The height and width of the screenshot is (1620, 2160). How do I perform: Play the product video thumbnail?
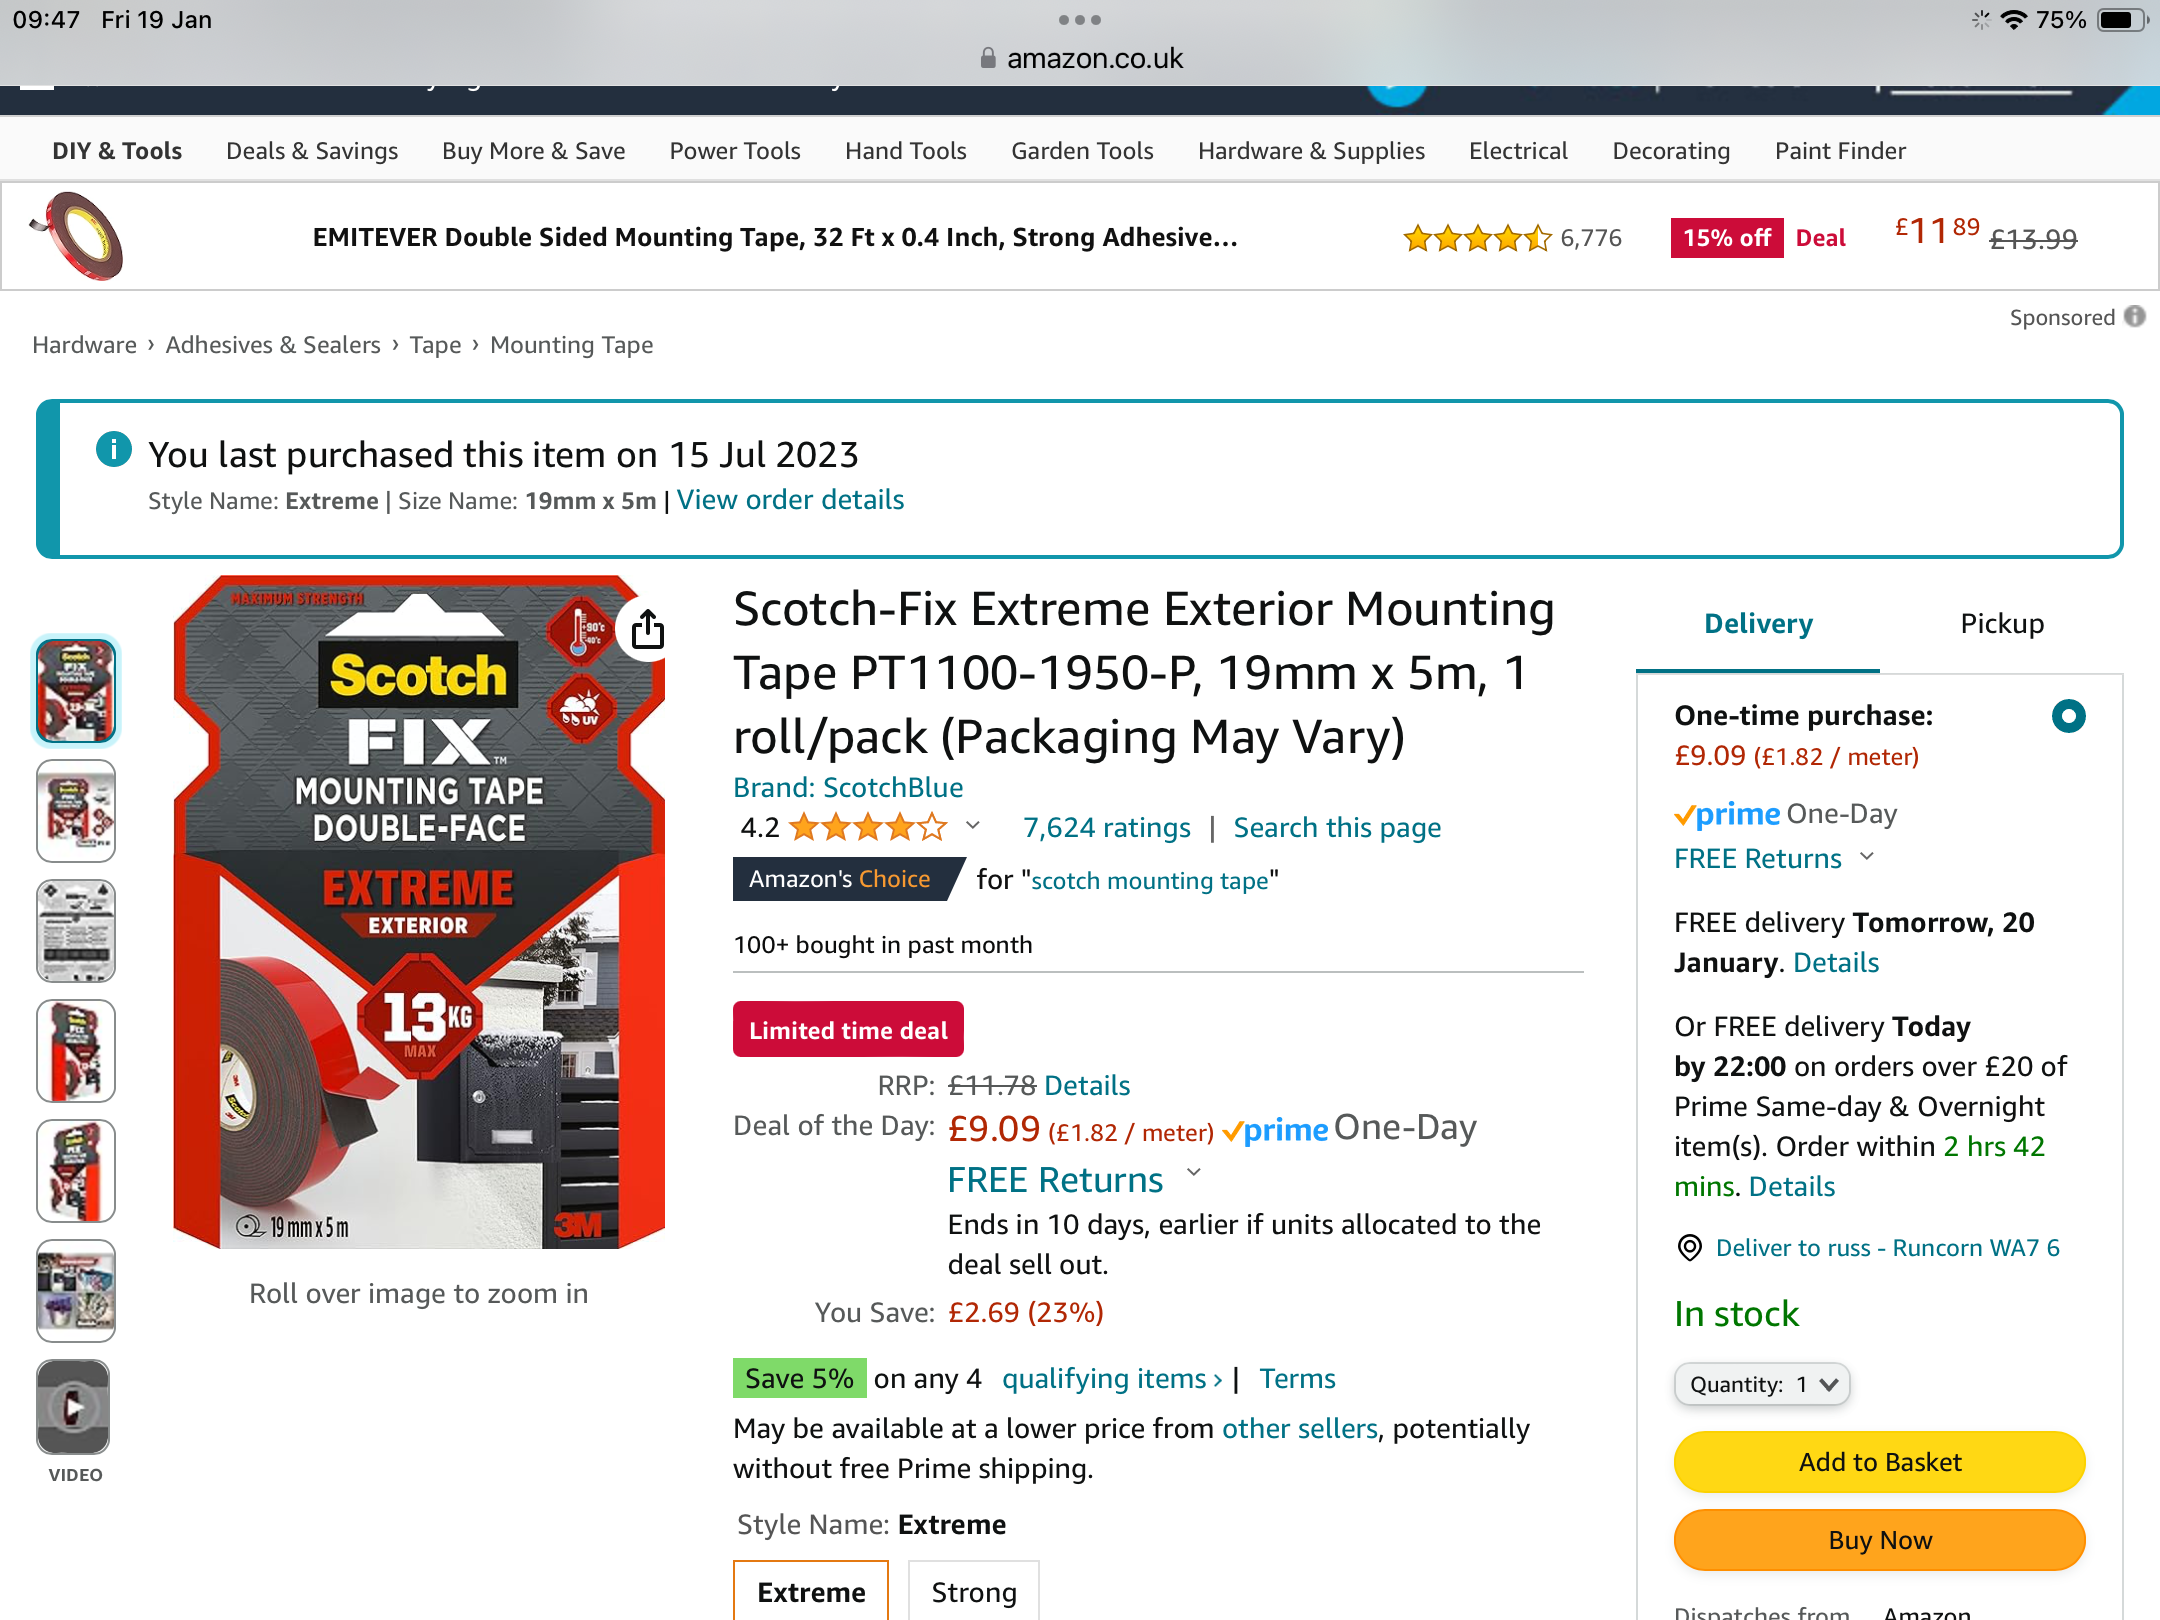pyautogui.click(x=74, y=1407)
